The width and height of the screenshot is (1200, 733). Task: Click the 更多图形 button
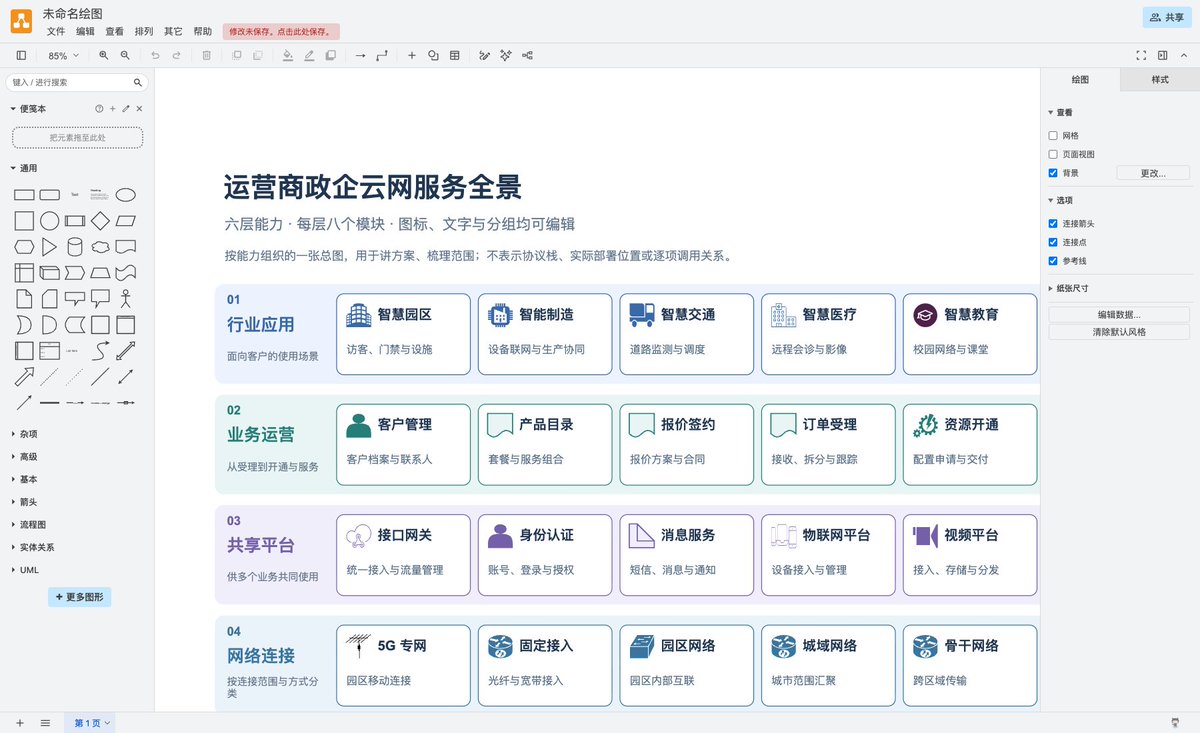[79, 597]
